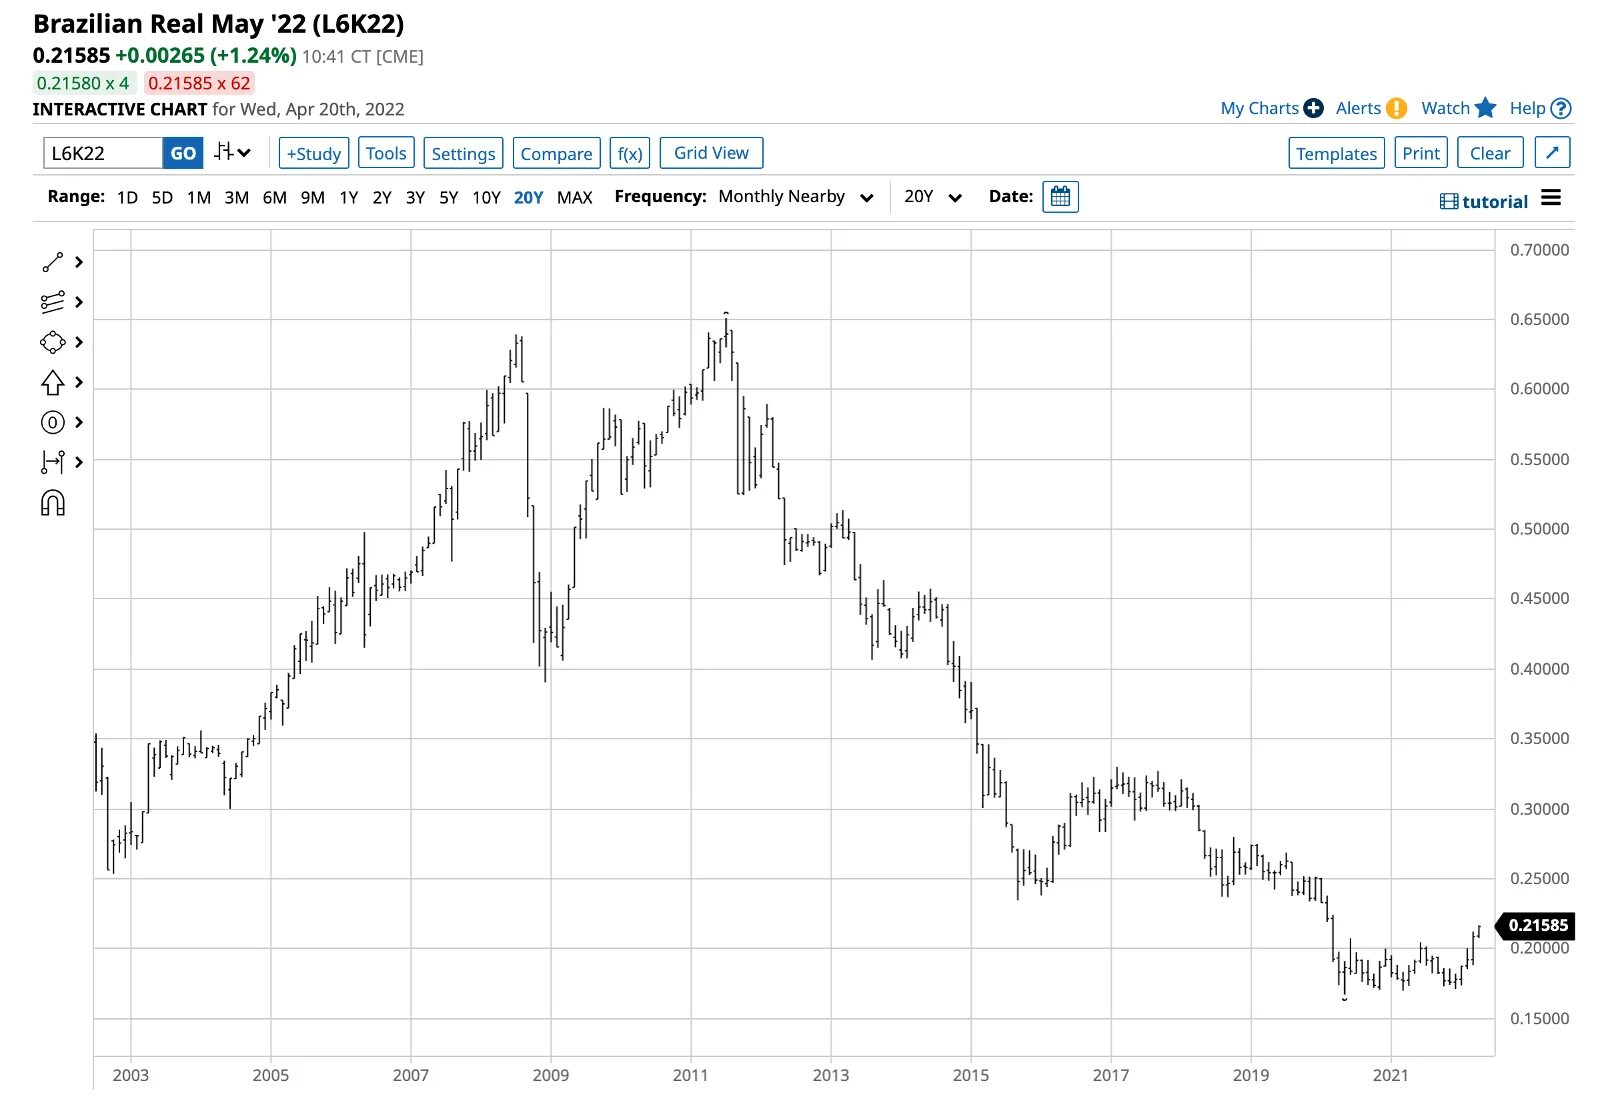The width and height of the screenshot is (1604, 1104).
Task: Set range to 5D
Action: point(162,197)
